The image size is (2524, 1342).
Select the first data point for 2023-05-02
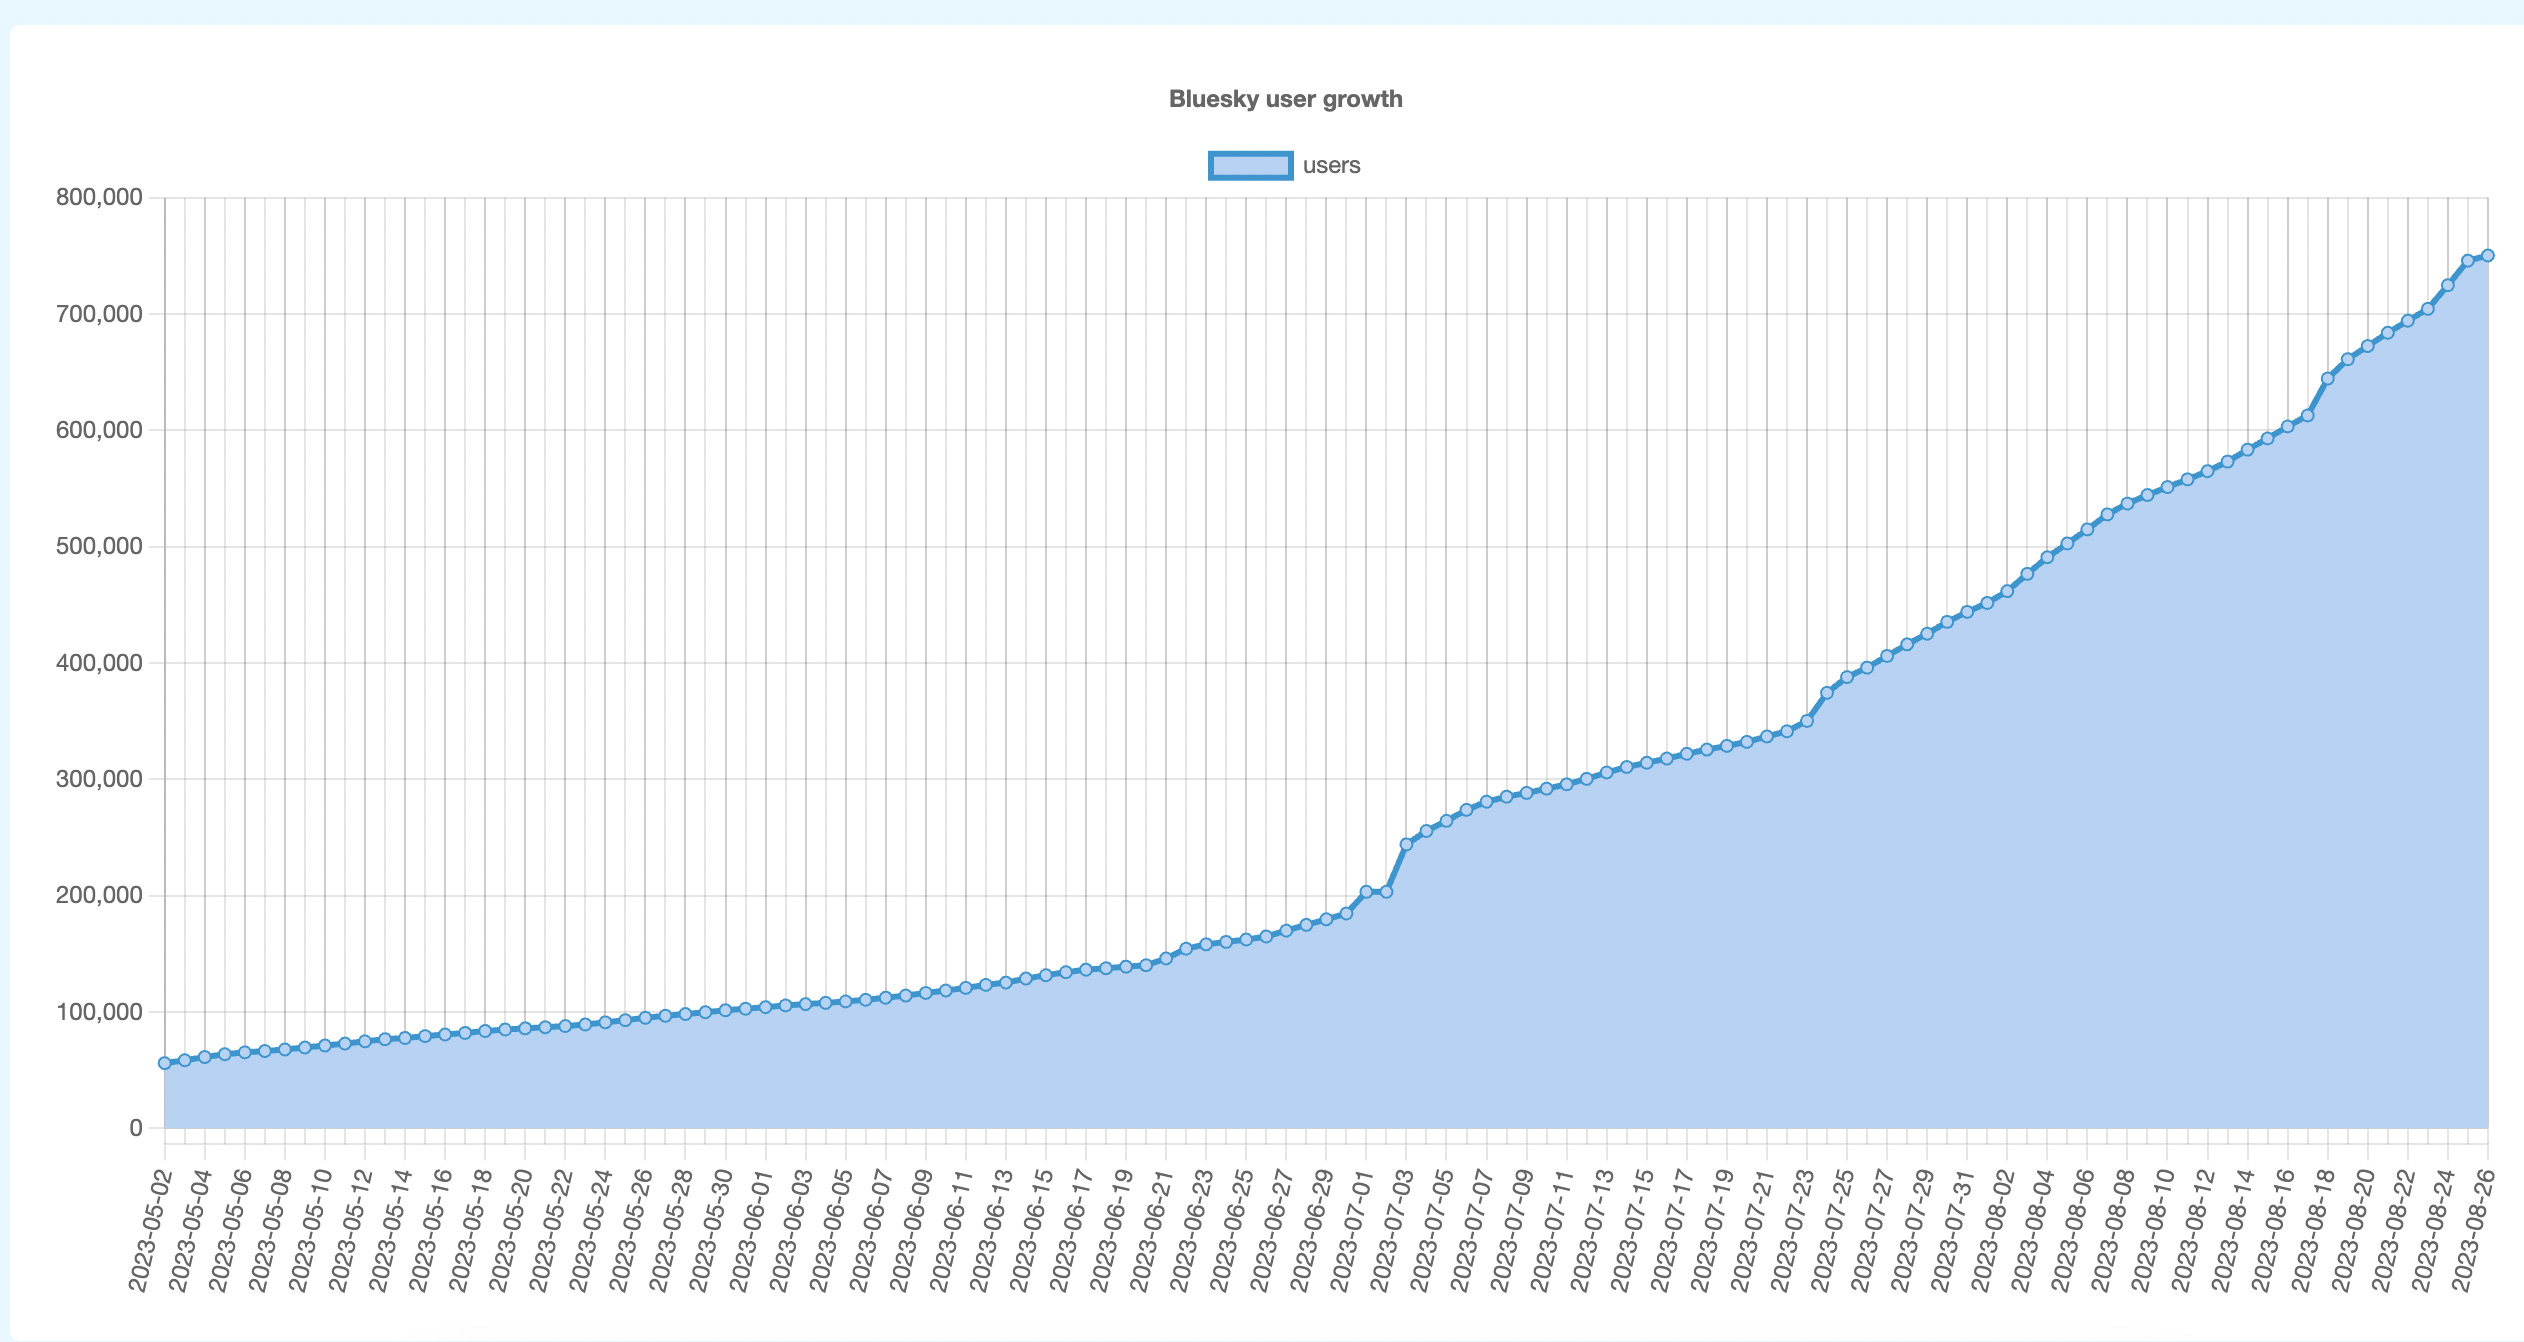click(165, 1063)
